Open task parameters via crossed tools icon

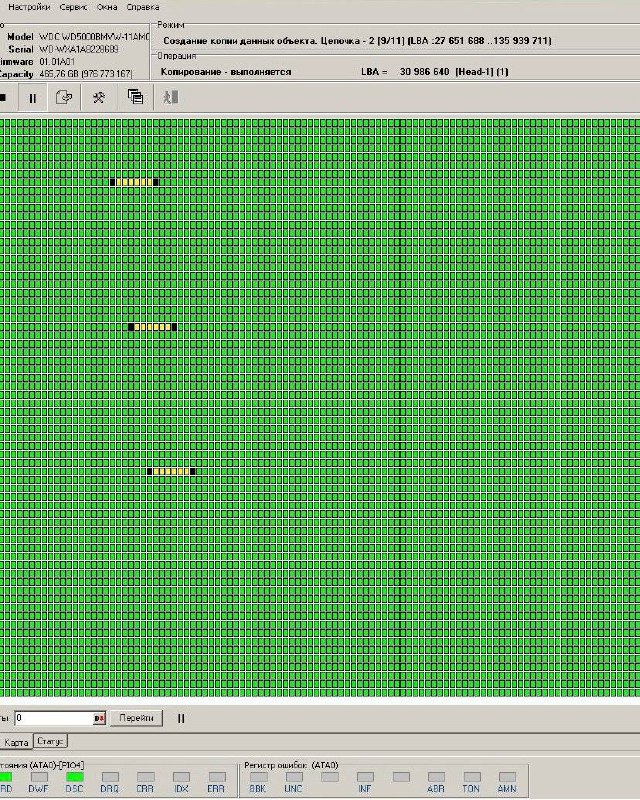[99, 97]
